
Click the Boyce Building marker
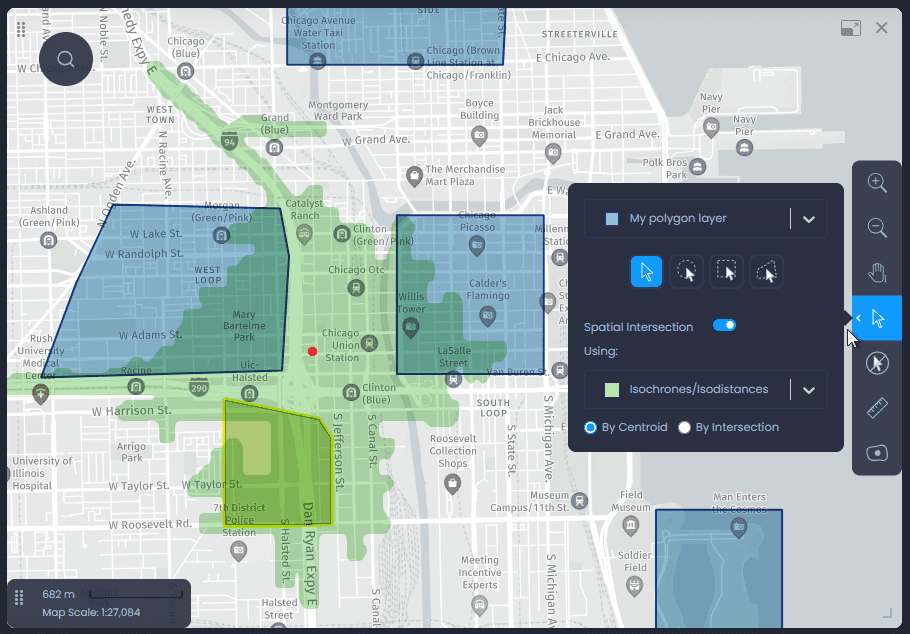click(x=479, y=136)
